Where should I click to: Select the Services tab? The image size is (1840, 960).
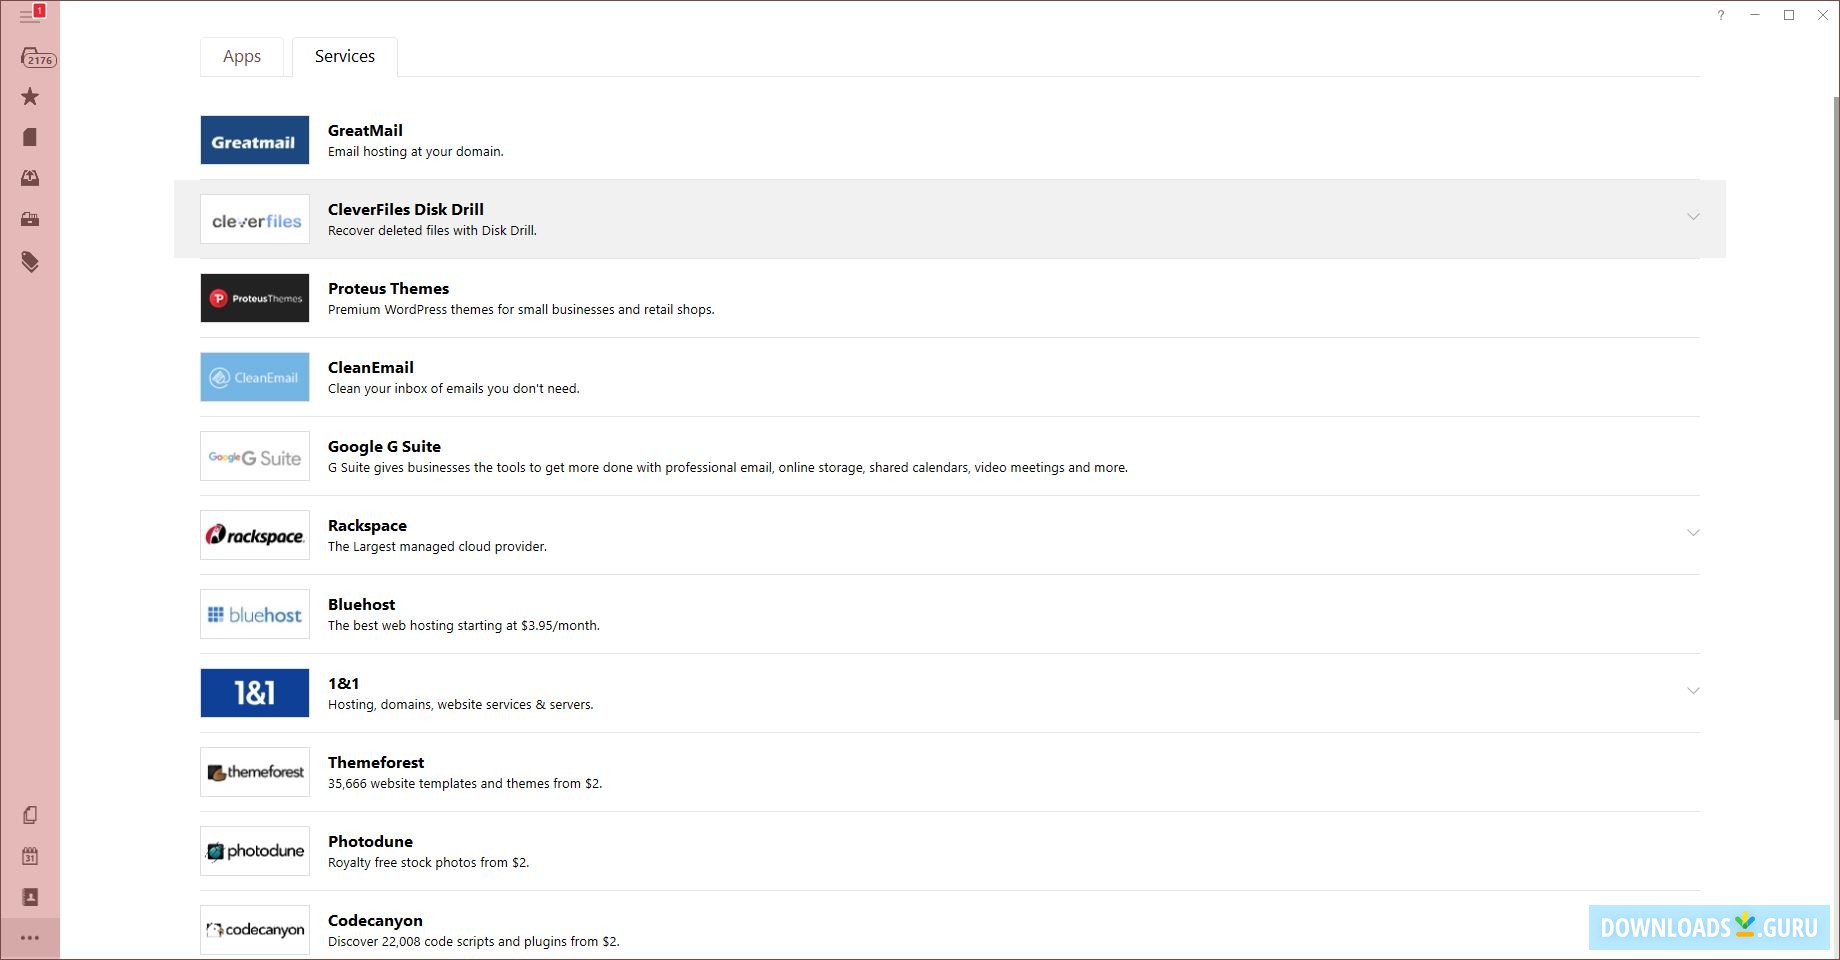[345, 57]
